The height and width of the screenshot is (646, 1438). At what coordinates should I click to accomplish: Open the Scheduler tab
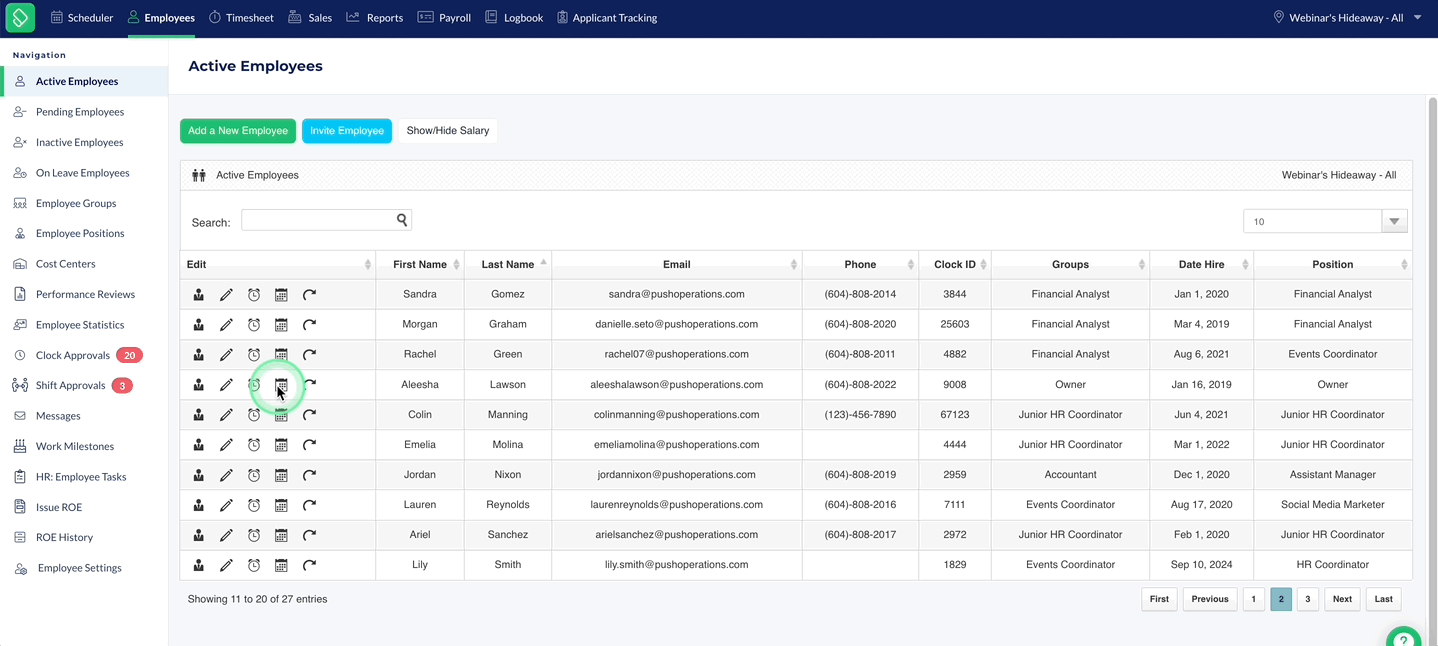(82, 18)
